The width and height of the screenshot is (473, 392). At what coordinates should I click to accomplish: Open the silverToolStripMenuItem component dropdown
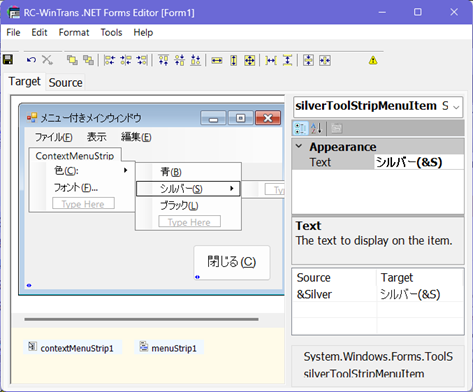pos(456,107)
